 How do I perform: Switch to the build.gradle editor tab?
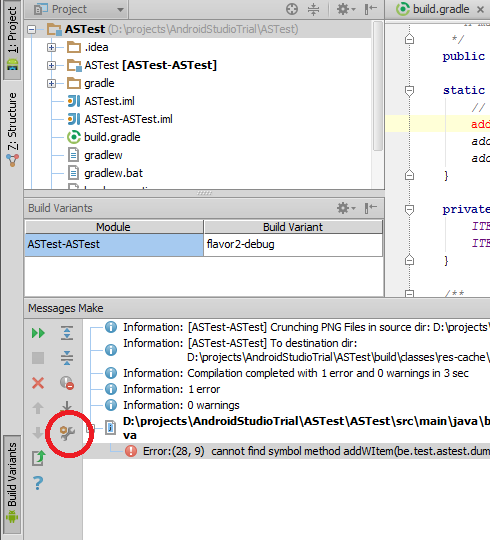click(x=436, y=9)
